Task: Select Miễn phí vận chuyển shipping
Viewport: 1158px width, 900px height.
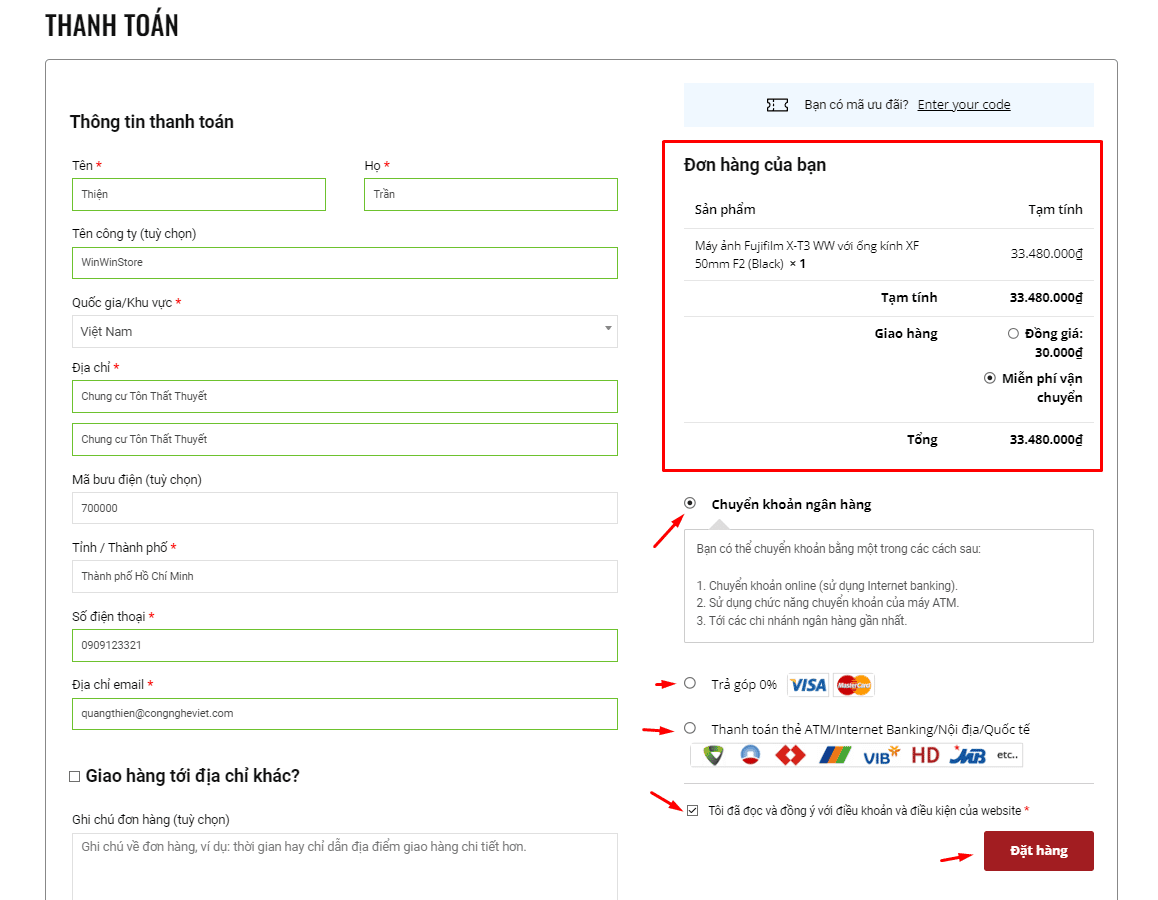Action: click(990, 378)
